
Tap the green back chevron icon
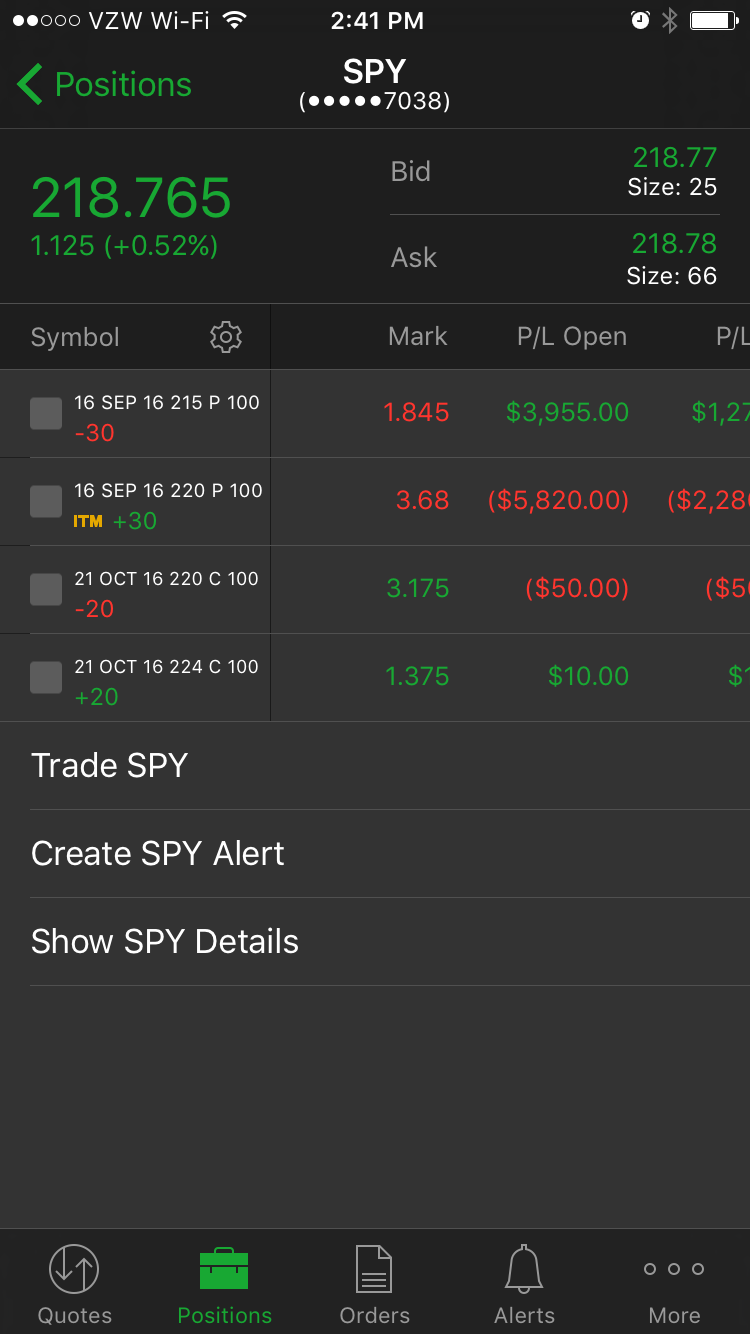pos(29,85)
